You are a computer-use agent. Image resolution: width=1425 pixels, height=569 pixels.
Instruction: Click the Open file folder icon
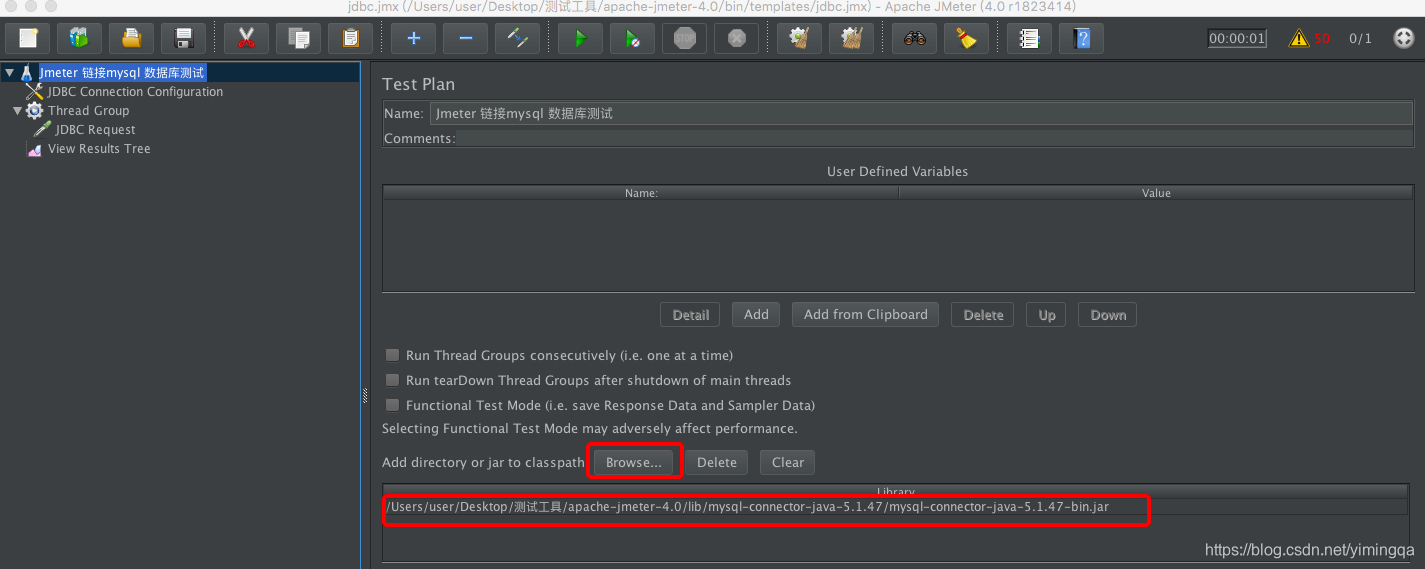pos(131,39)
